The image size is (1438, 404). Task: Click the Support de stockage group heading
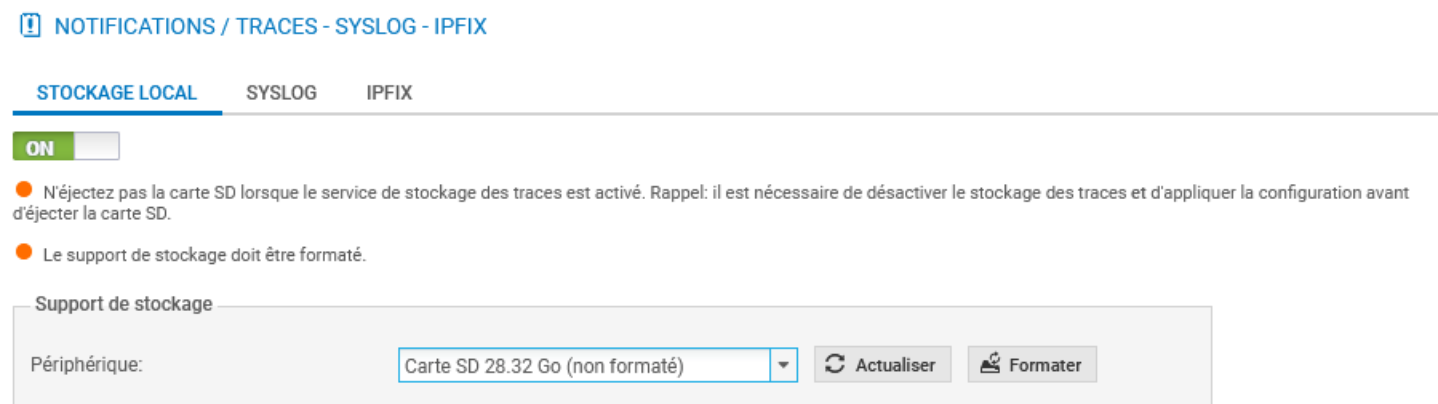[124, 304]
